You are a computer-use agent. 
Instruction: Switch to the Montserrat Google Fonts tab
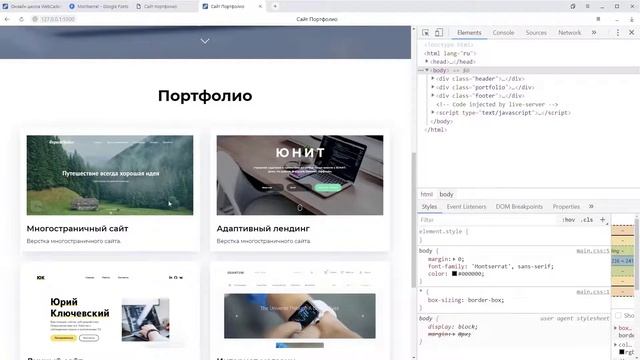(x=98, y=7)
